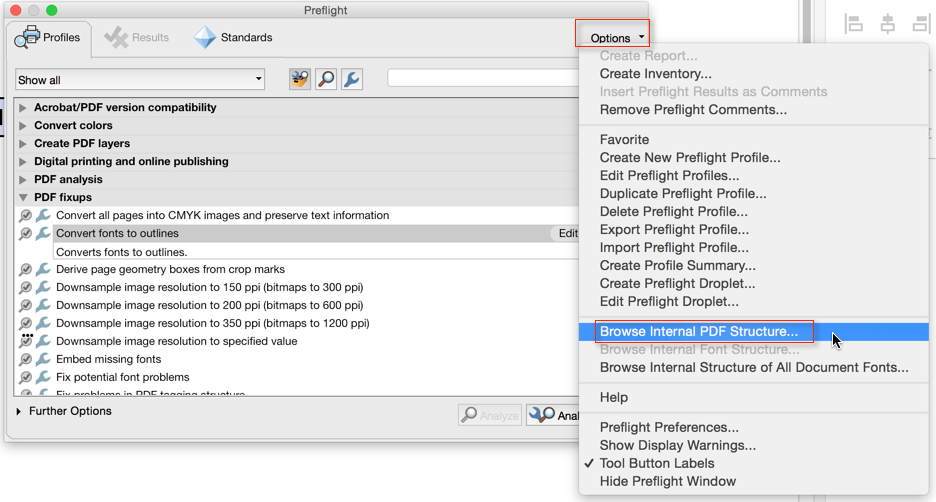Toggle Tool Button Labels menu item

point(753,463)
